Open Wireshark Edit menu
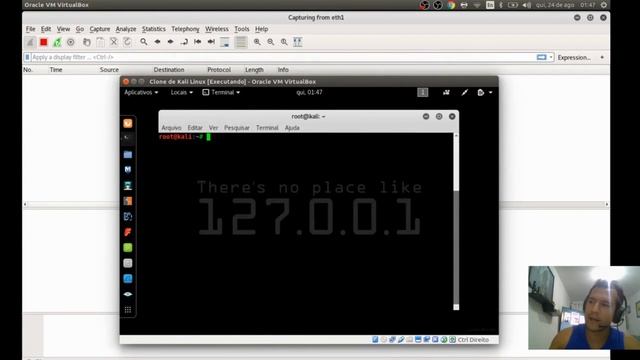This screenshot has width=640, height=360. [x=46, y=29]
